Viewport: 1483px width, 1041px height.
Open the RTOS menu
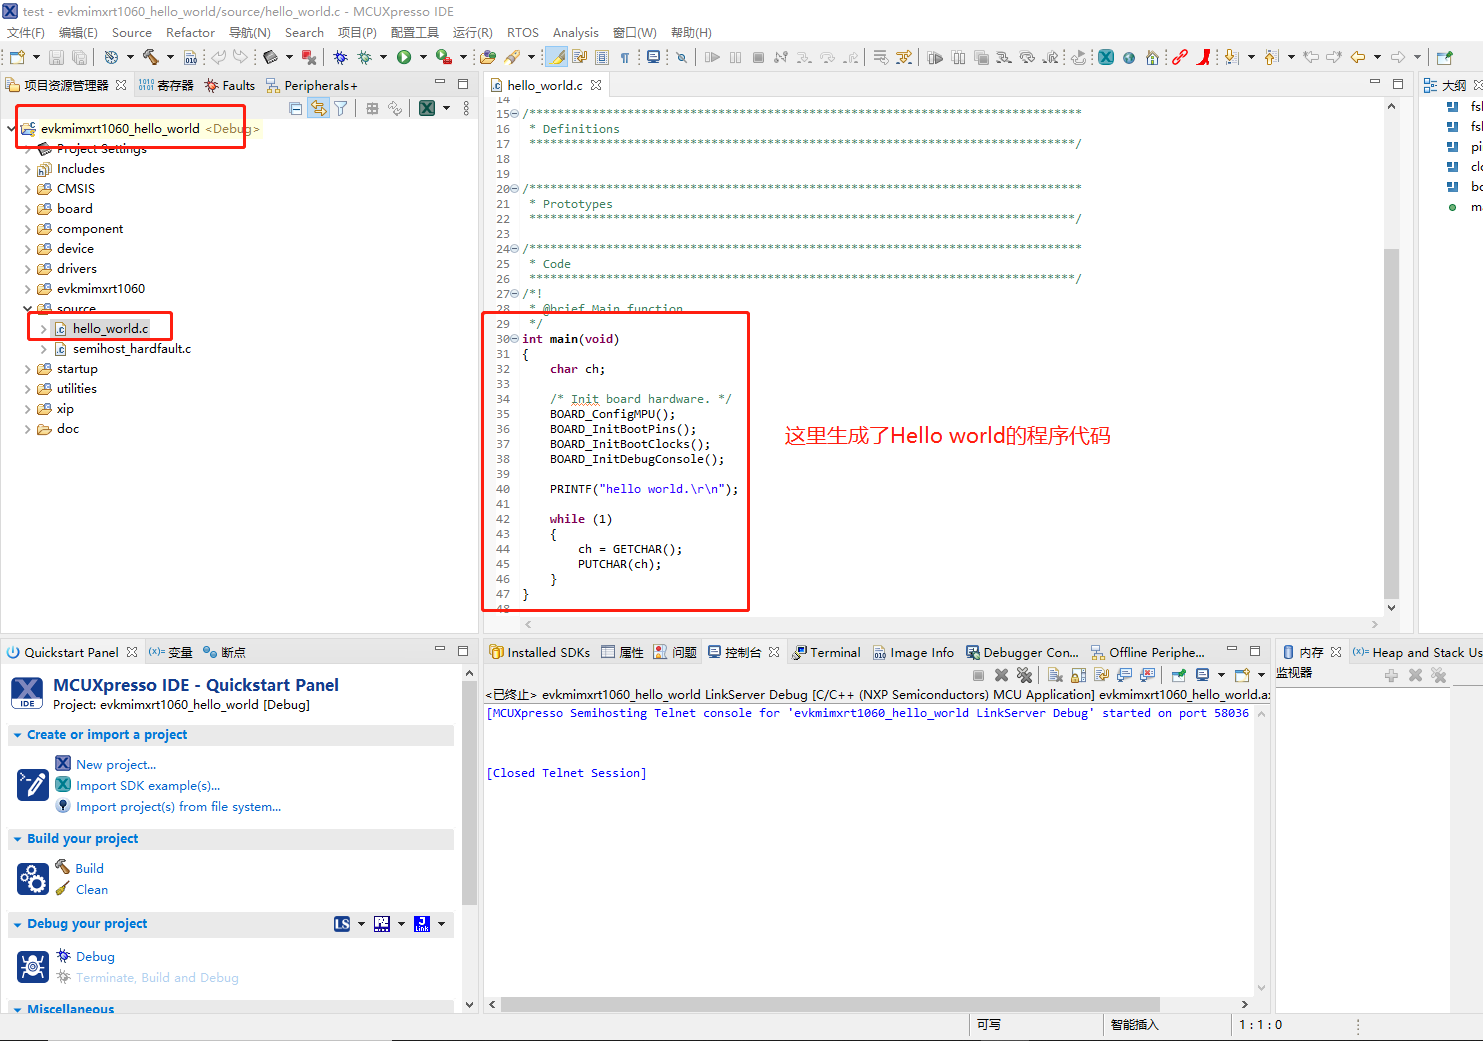coord(523,33)
